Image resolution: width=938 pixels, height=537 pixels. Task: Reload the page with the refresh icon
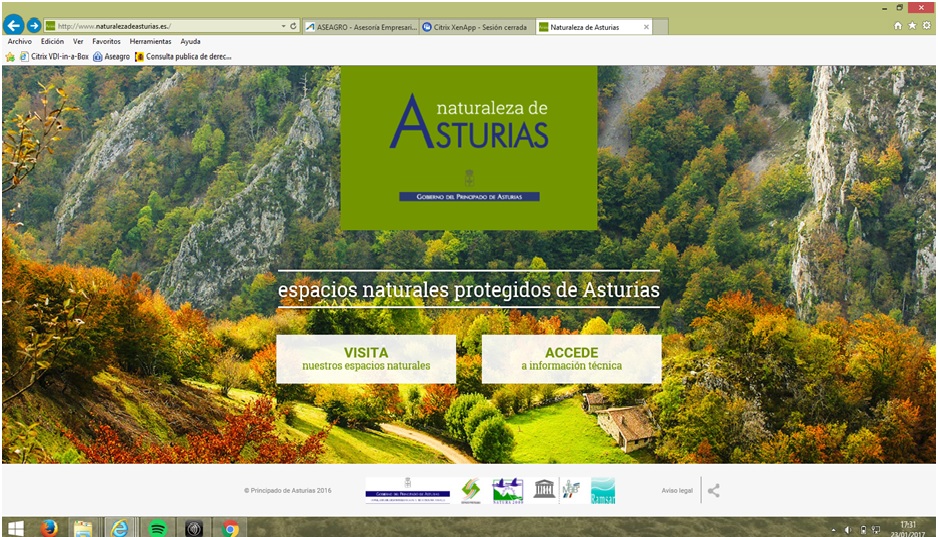[293, 26]
